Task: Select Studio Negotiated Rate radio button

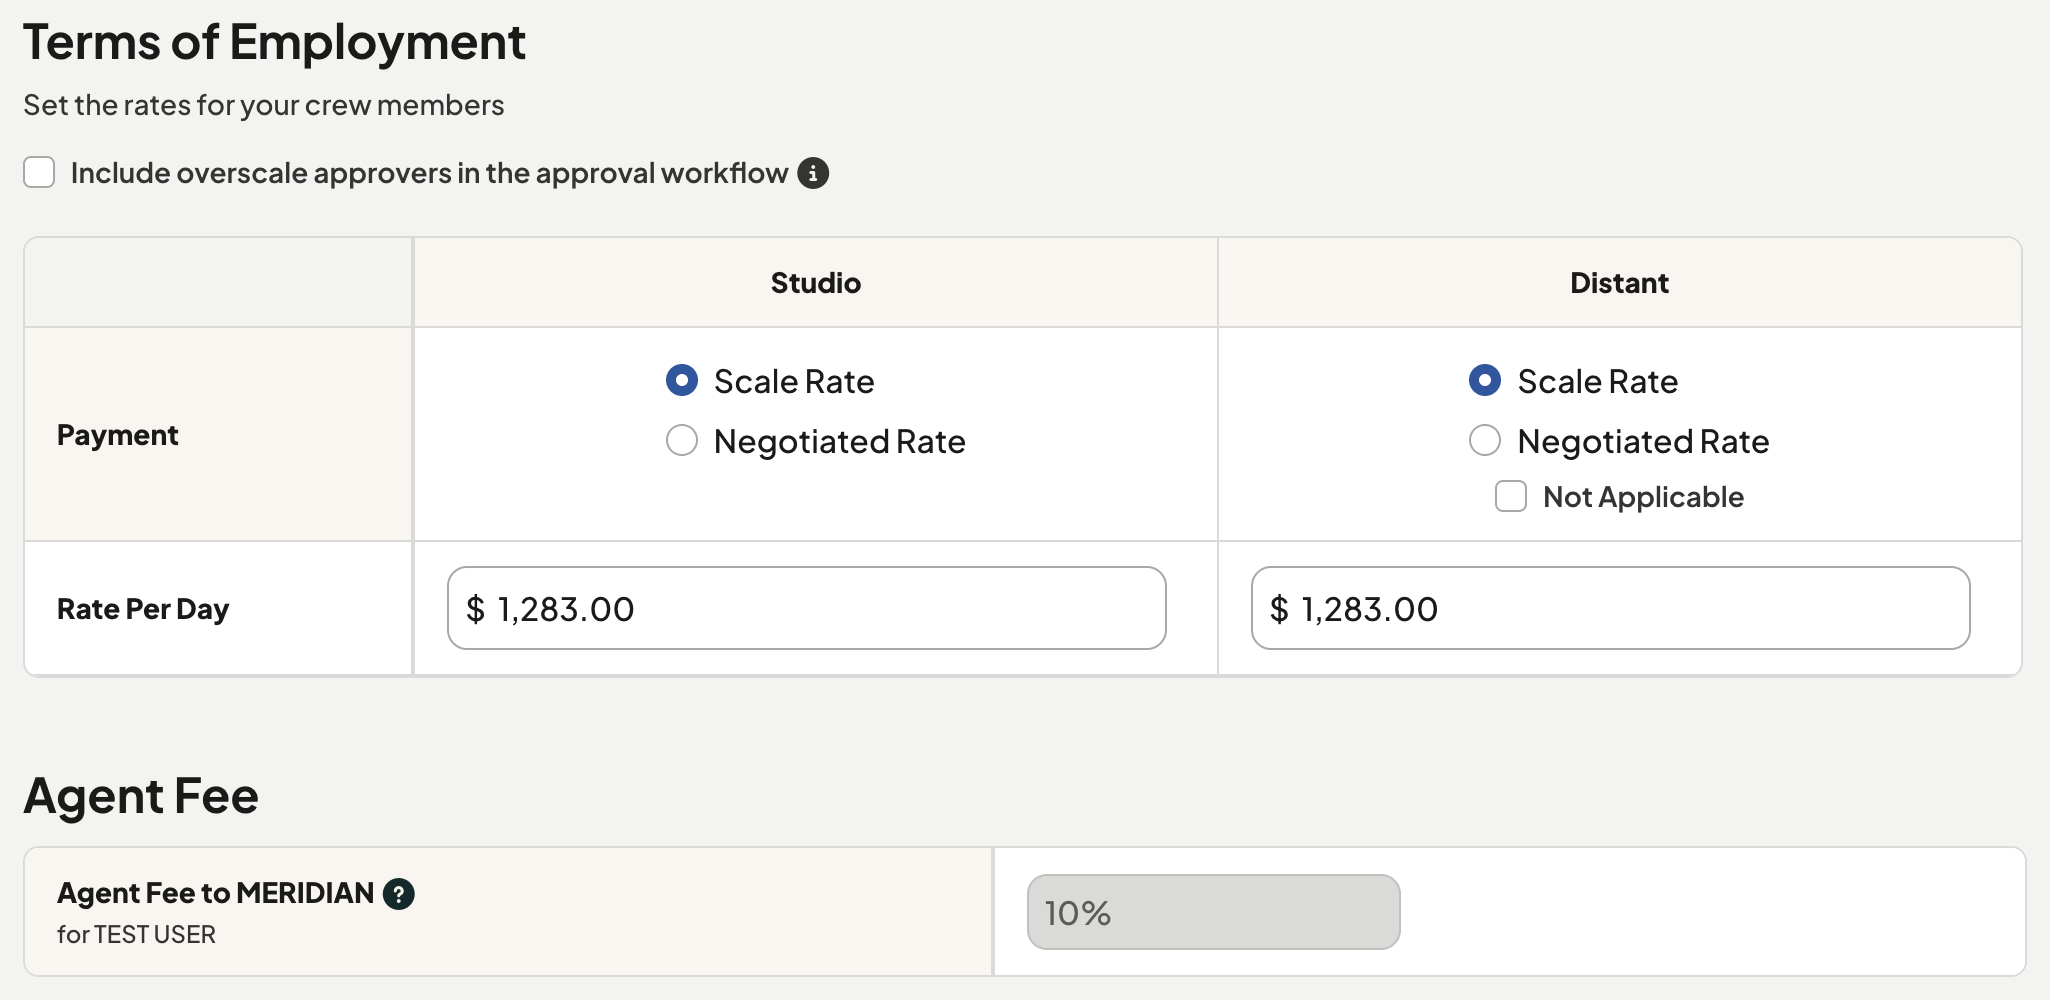Action: coord(682,440)
